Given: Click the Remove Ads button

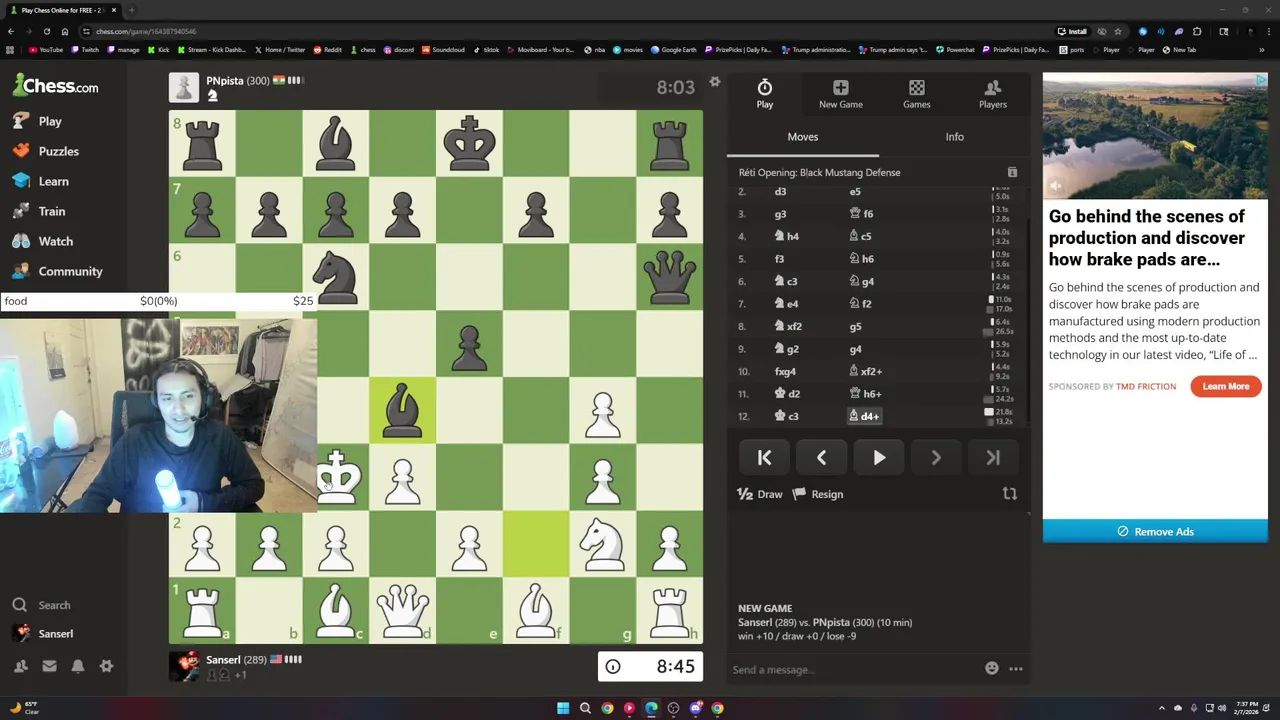Looking at the screenshot, I should coord(1155,532).
